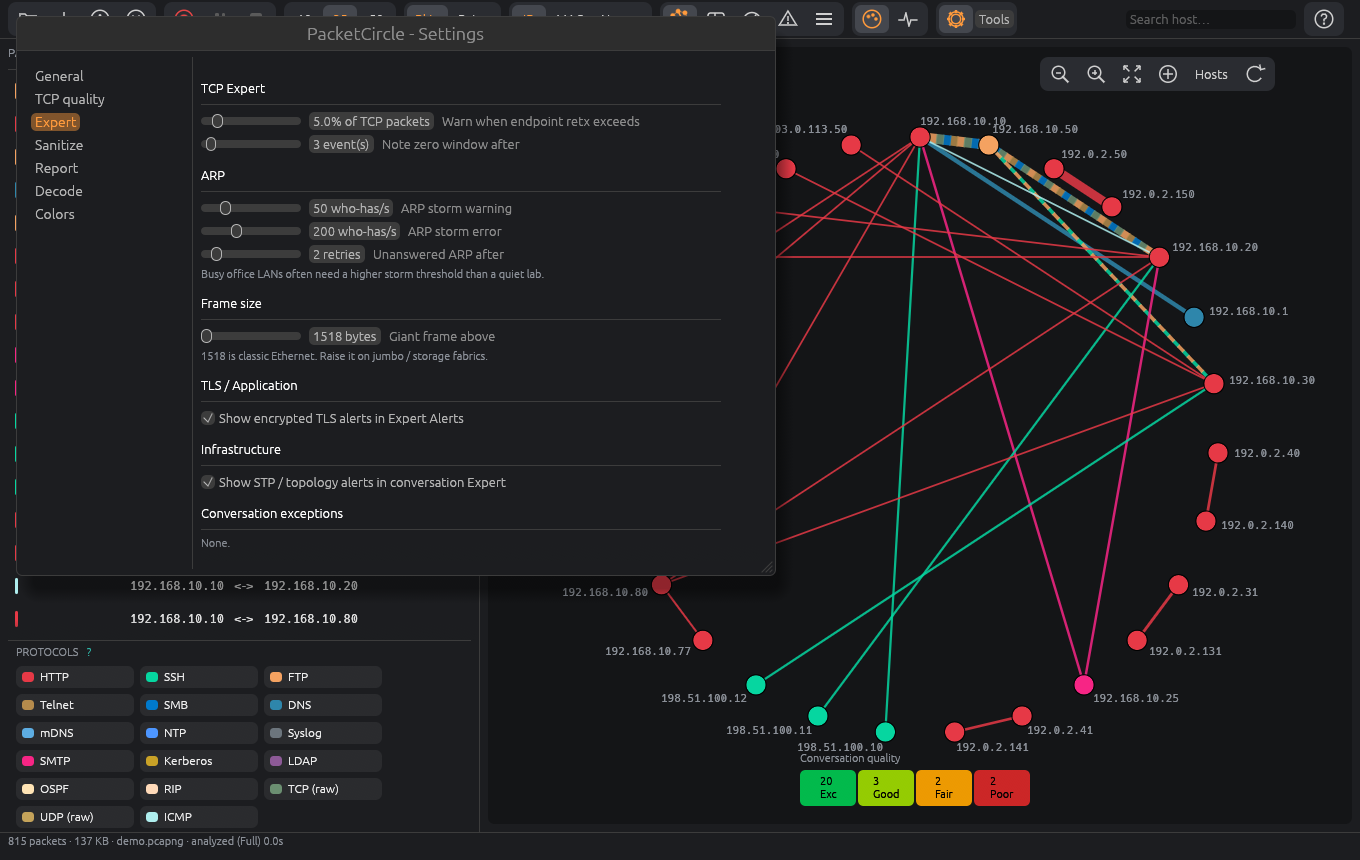Open the hamburger menu in the top toolbar

point(824,19)
